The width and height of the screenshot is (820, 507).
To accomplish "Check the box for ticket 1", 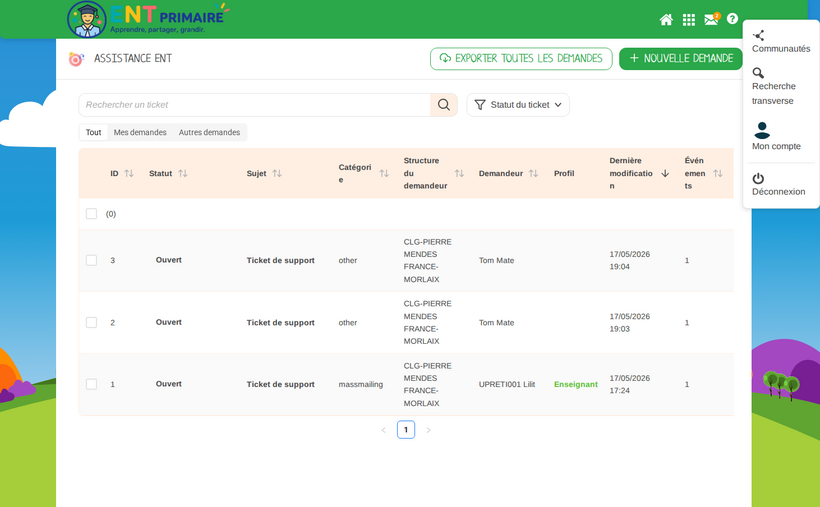I will 92,384.
